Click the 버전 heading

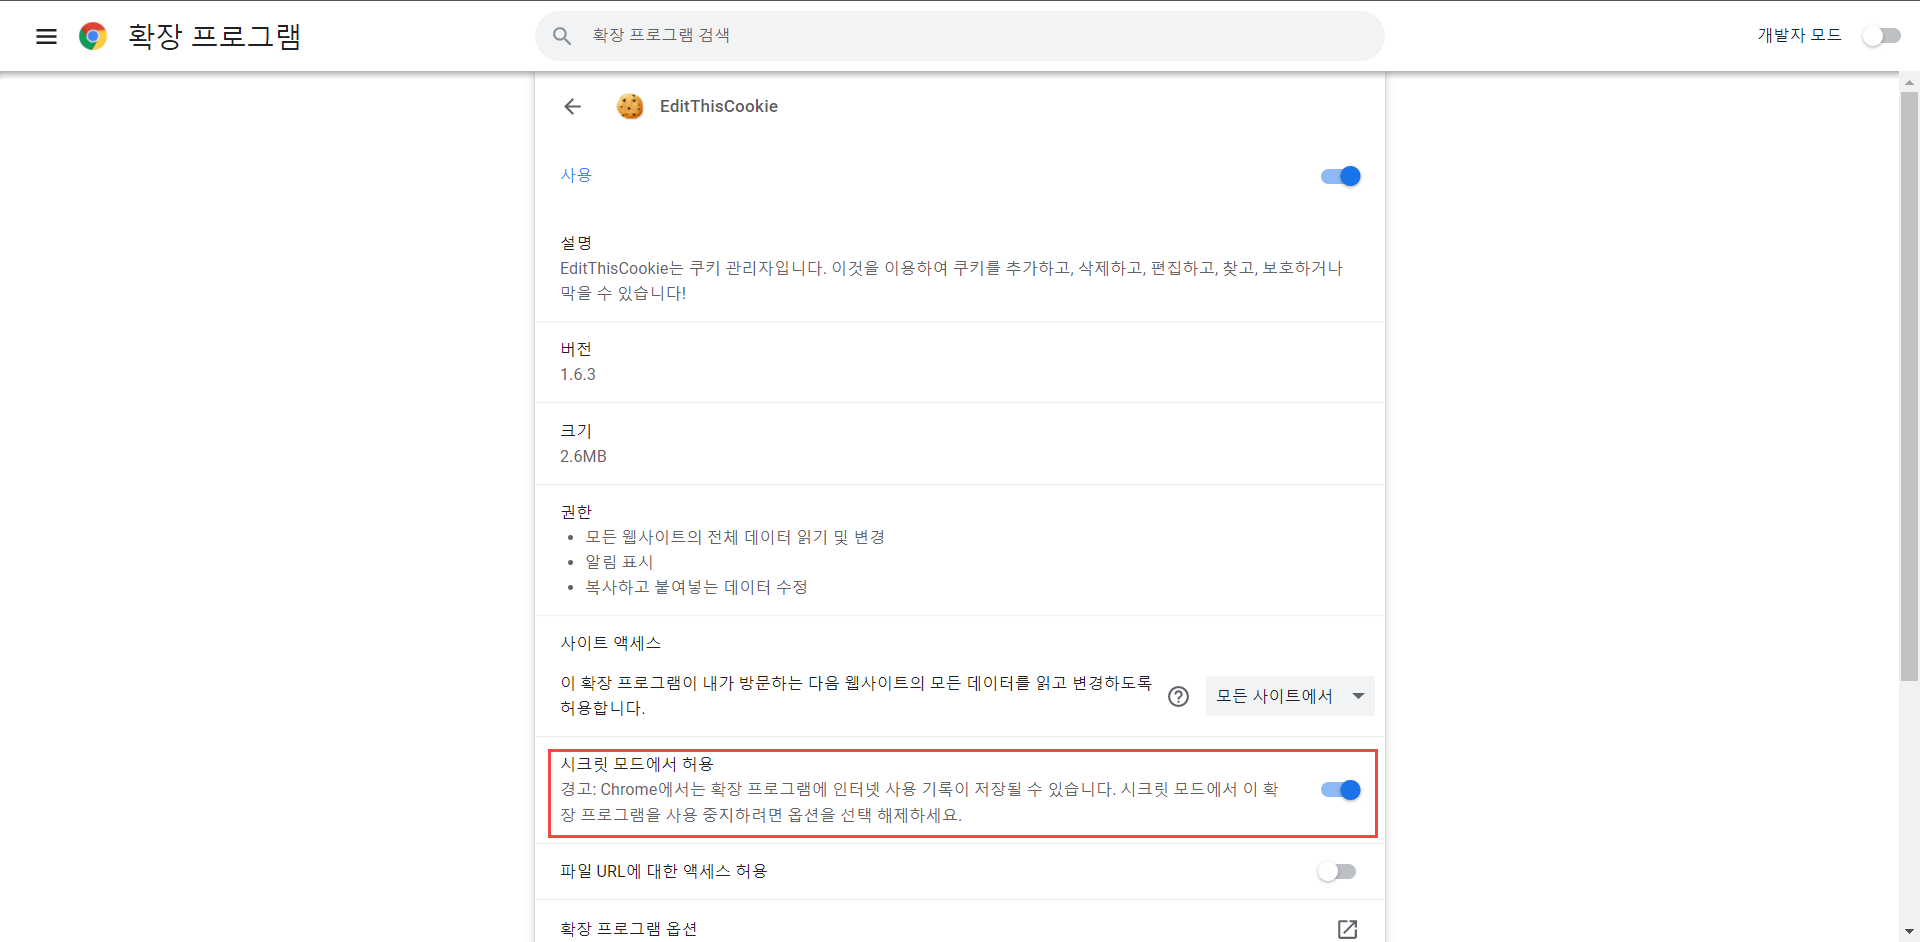click(576, 349)
